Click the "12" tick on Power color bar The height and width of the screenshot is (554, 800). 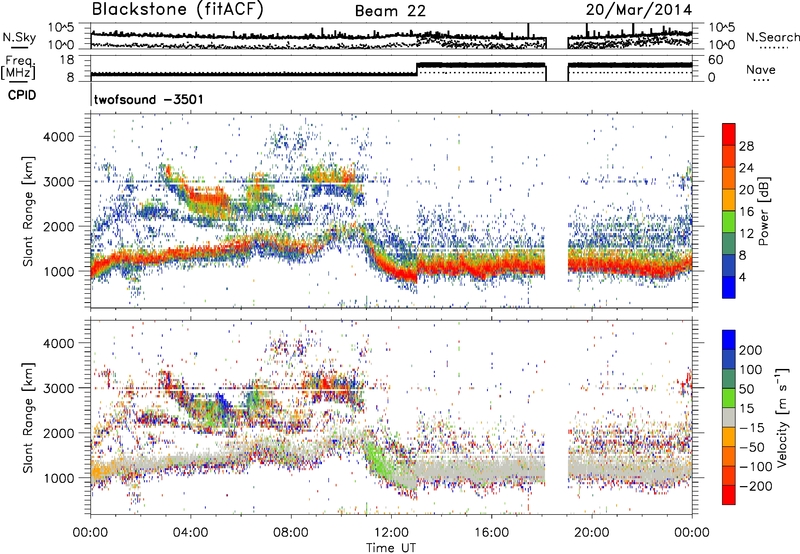tap(746, 234)
